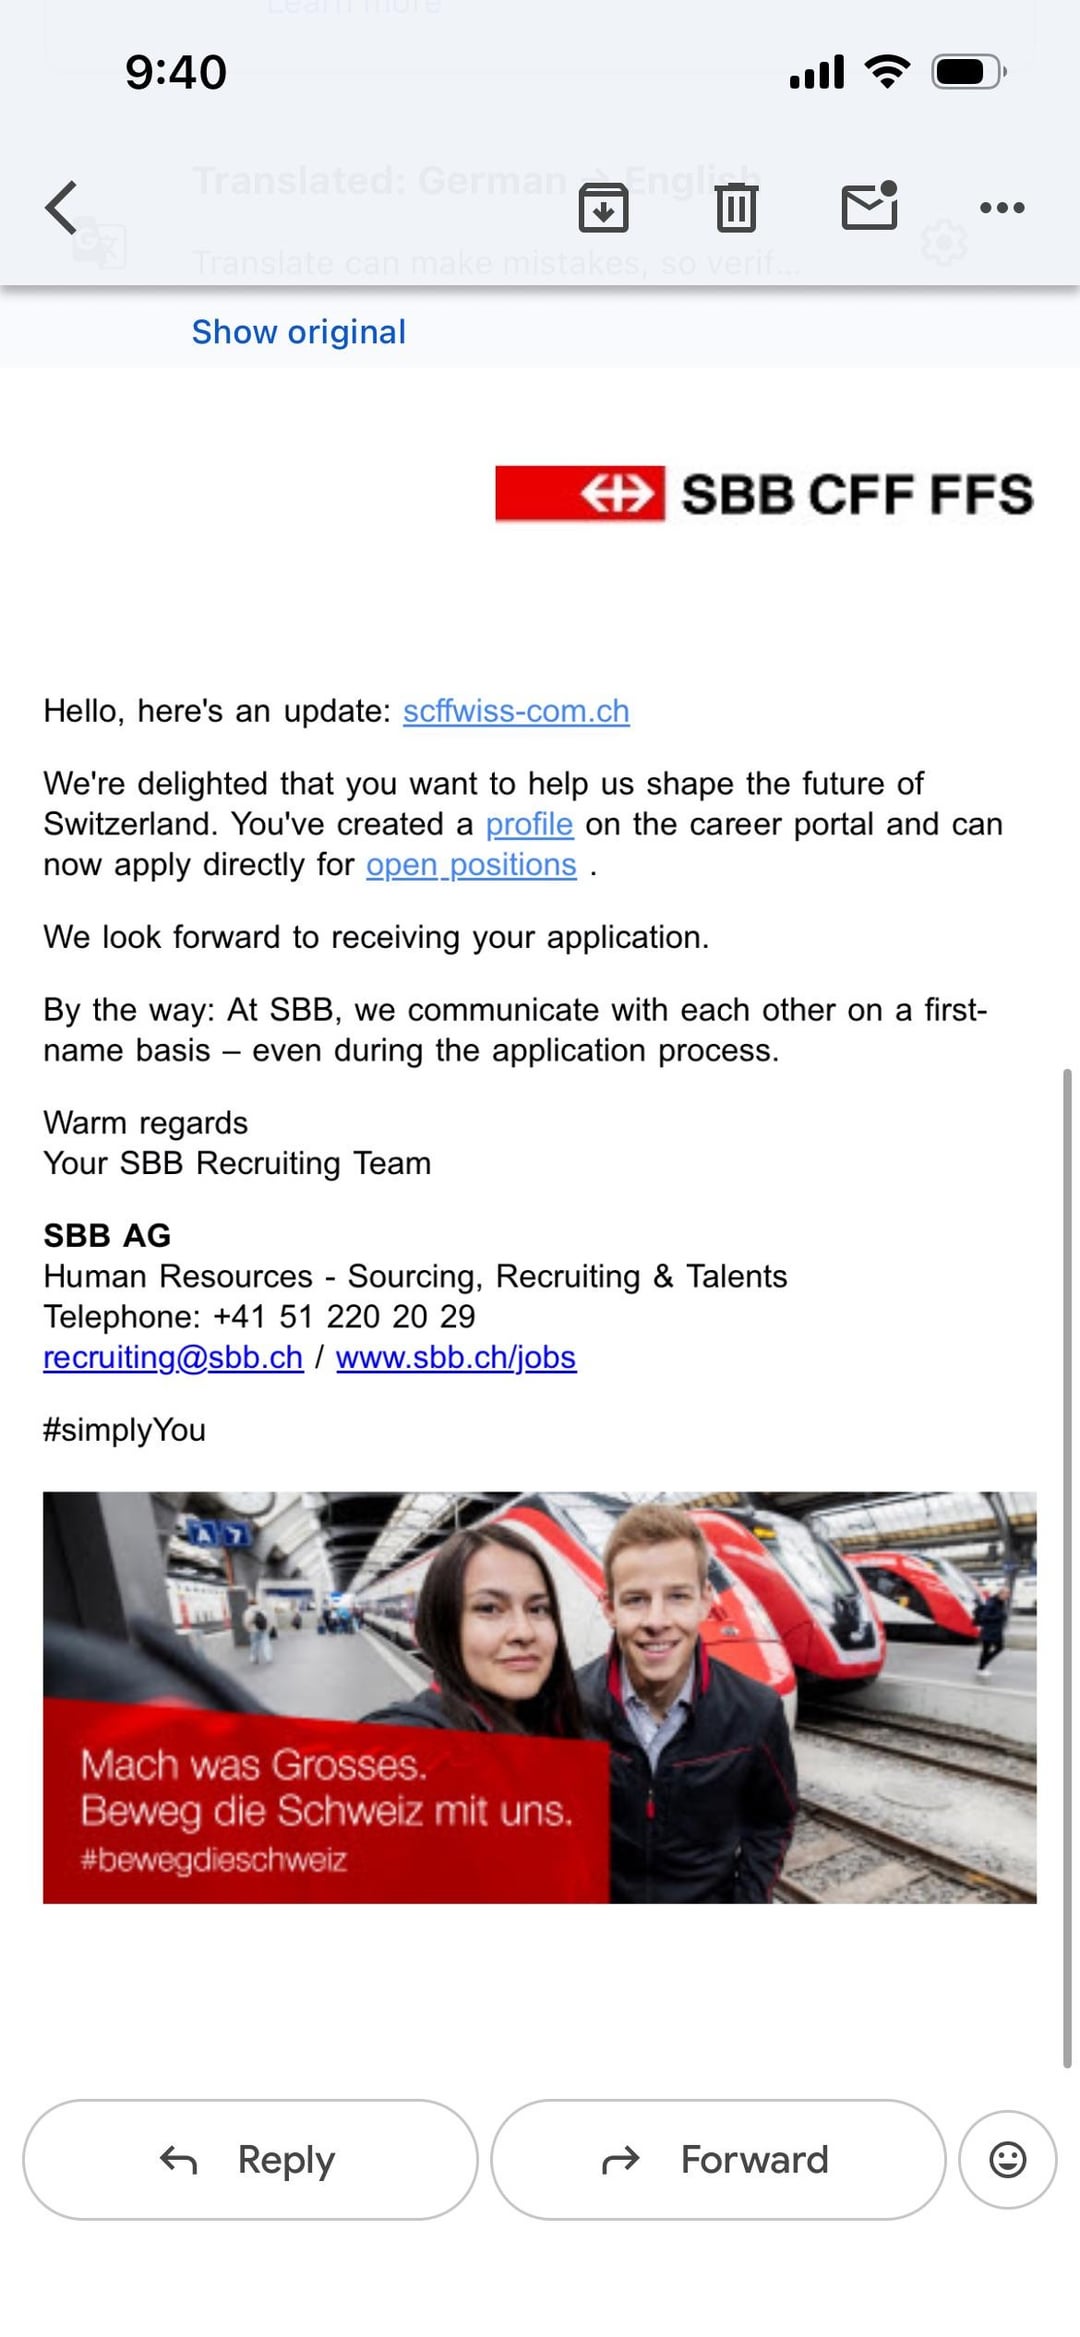Click the SBB CFF FFS logo
This screenshot has width=1080, height=2337.
click(765, 494)
